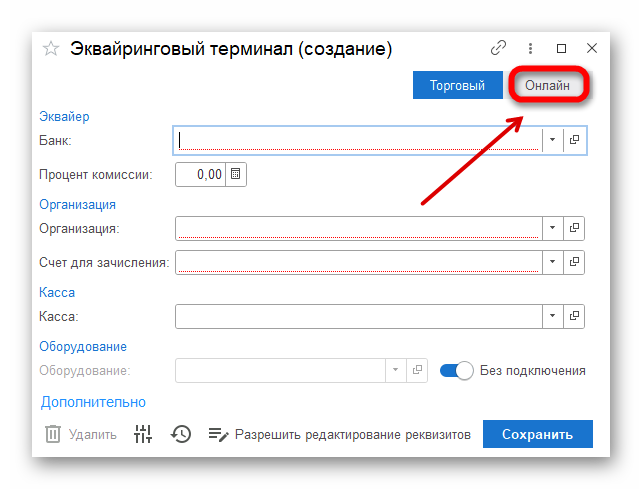Toggle the Без подключения switch
The height and width of the screenshot is (489, 642).
click(457, 371)
